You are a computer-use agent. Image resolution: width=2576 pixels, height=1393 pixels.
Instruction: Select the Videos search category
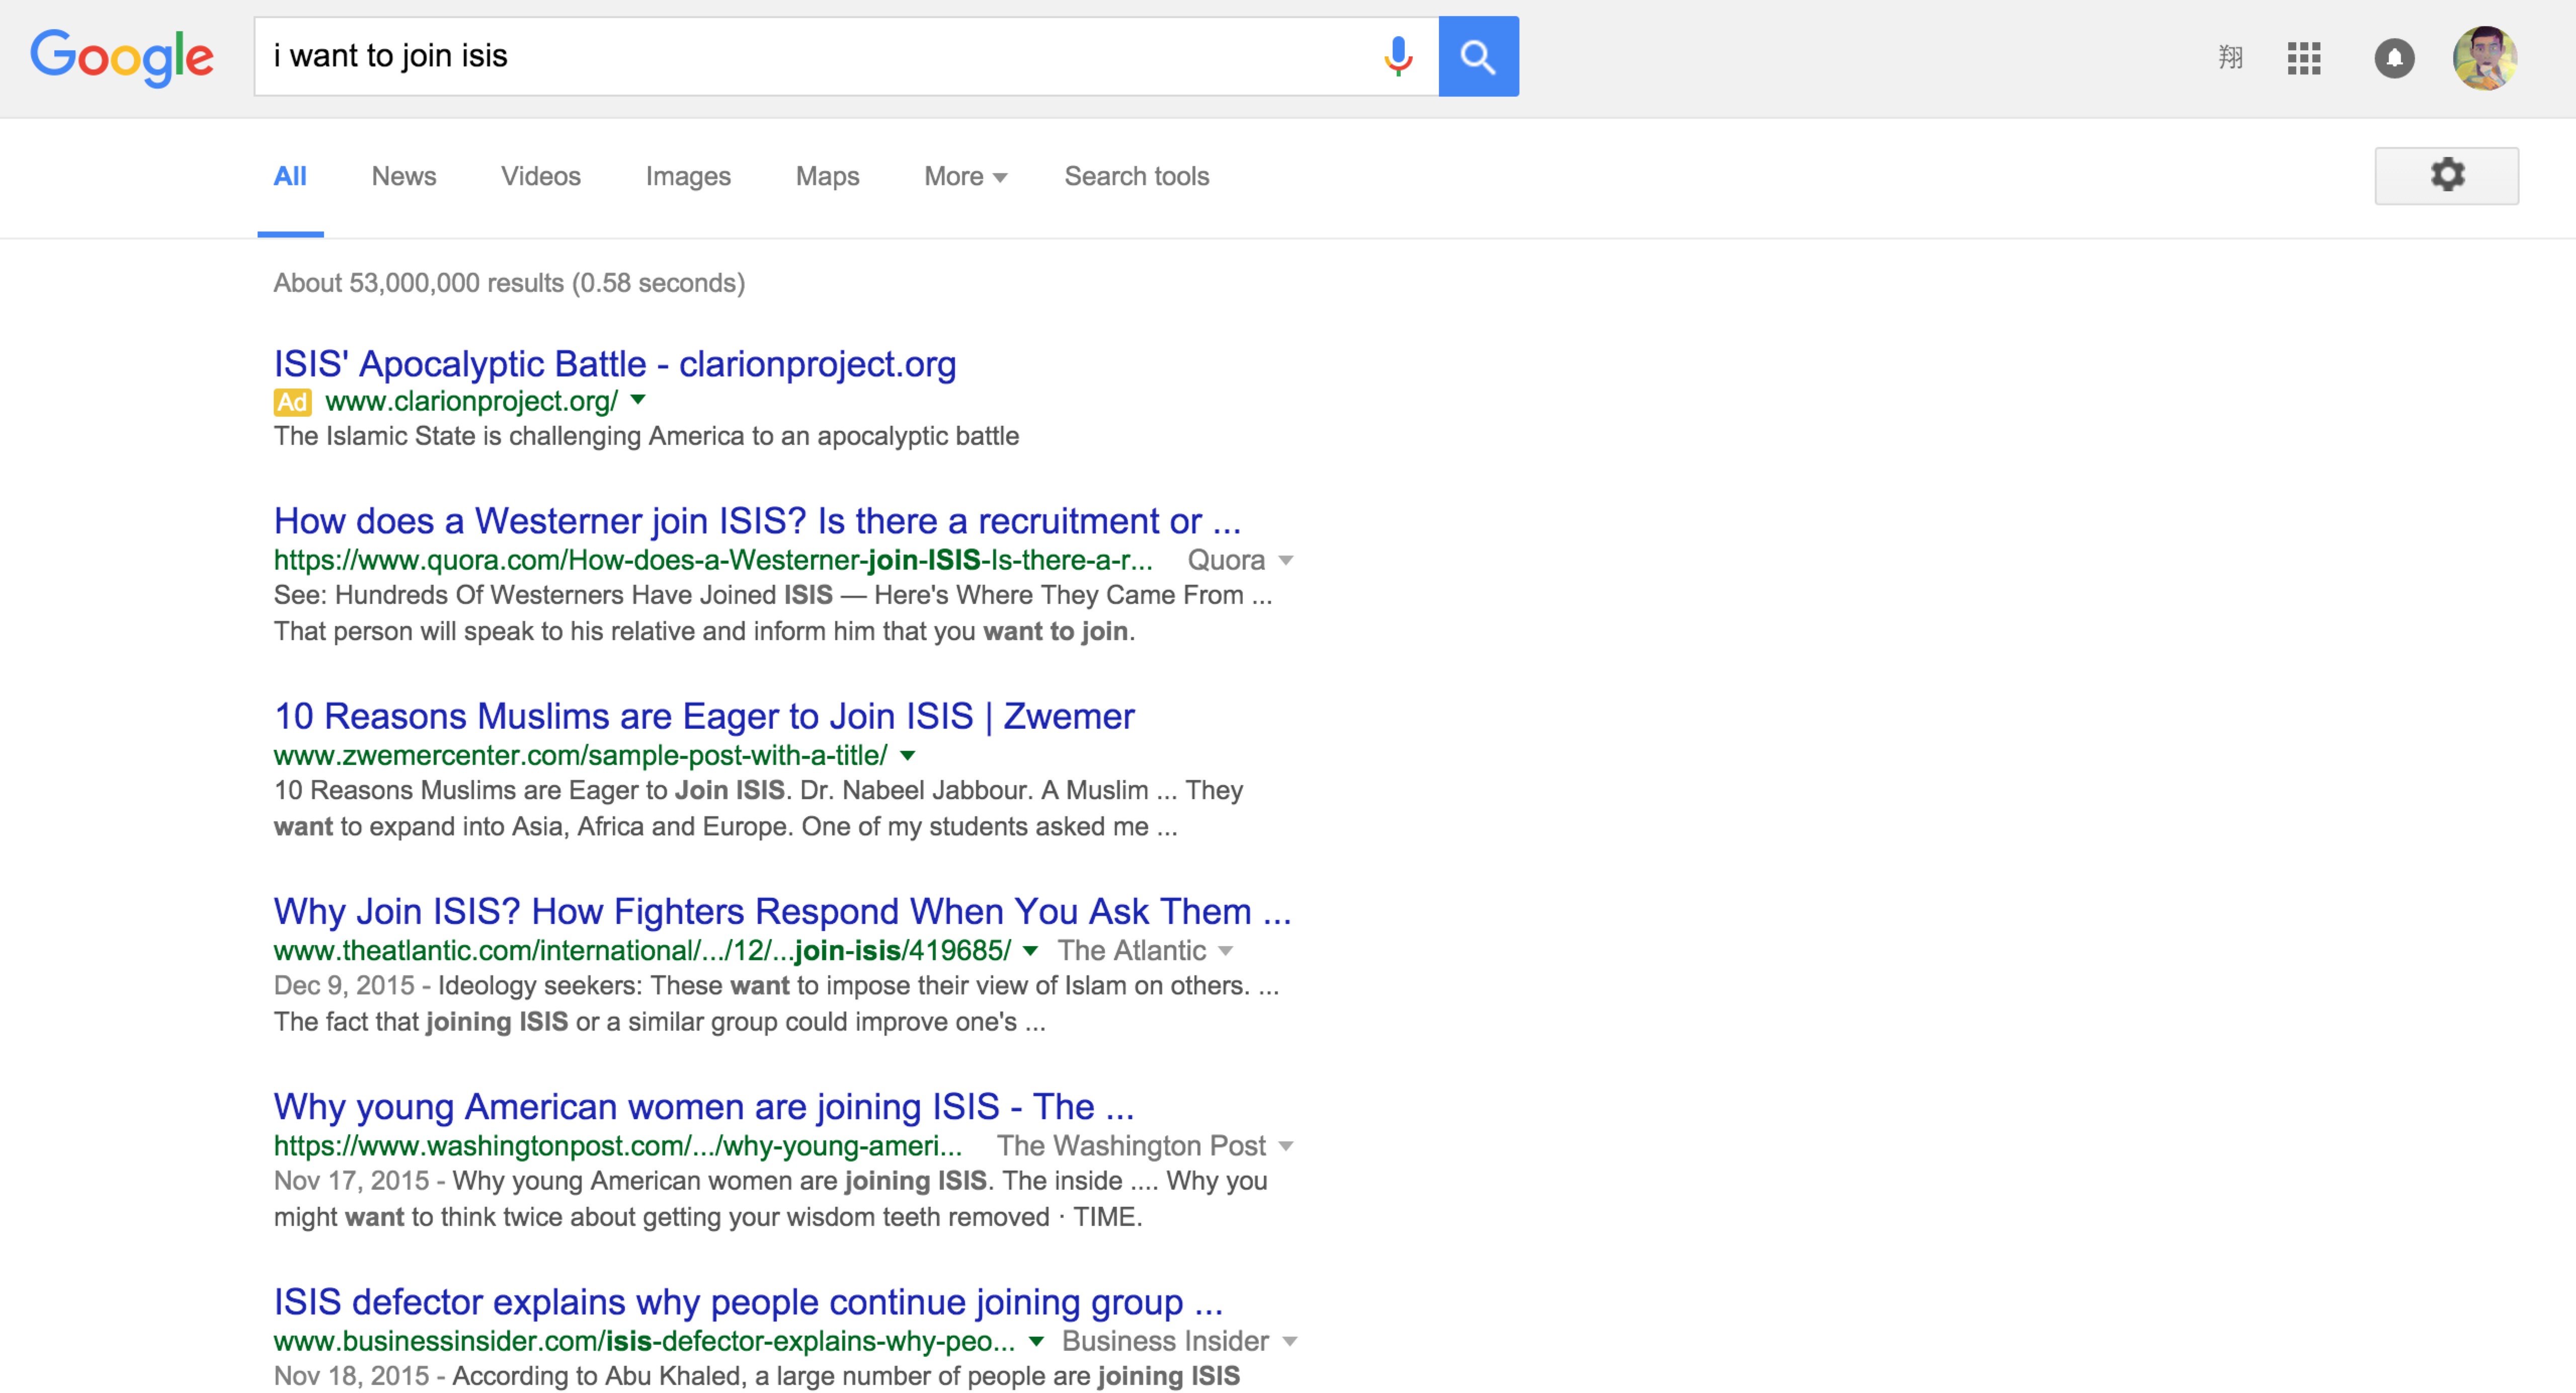pos(540,176)
